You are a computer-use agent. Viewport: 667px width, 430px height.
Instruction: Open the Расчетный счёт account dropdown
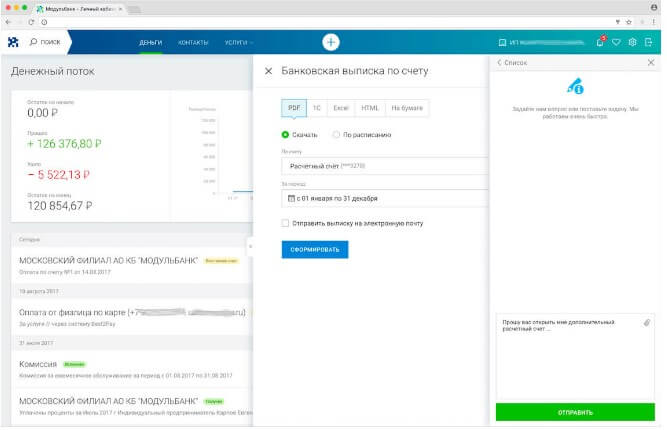(x=385, y=166)
